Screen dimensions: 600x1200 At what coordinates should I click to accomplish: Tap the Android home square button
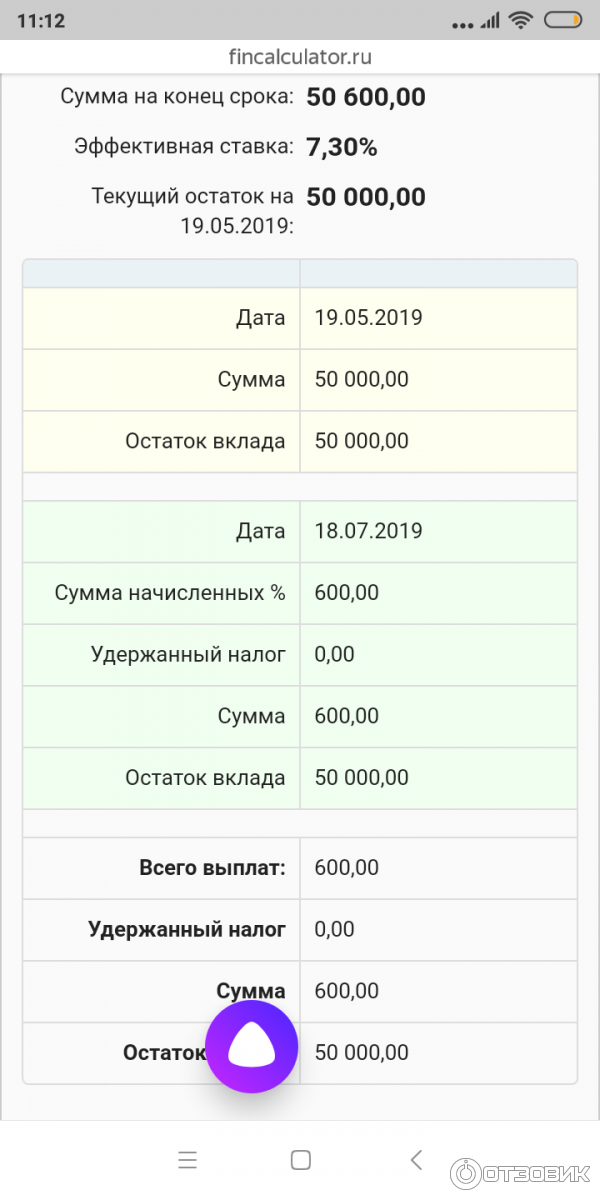coord(300,1160)
